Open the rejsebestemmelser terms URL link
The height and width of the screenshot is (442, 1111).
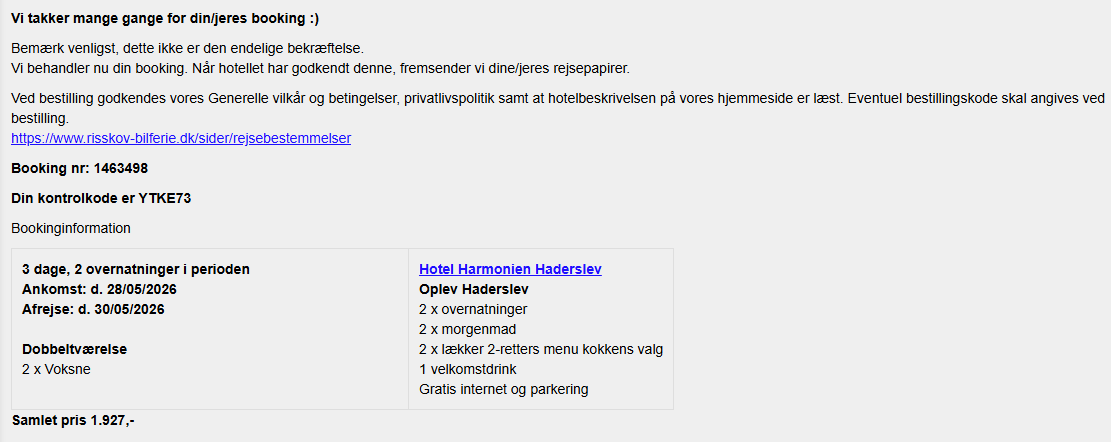tap(181, 138)
